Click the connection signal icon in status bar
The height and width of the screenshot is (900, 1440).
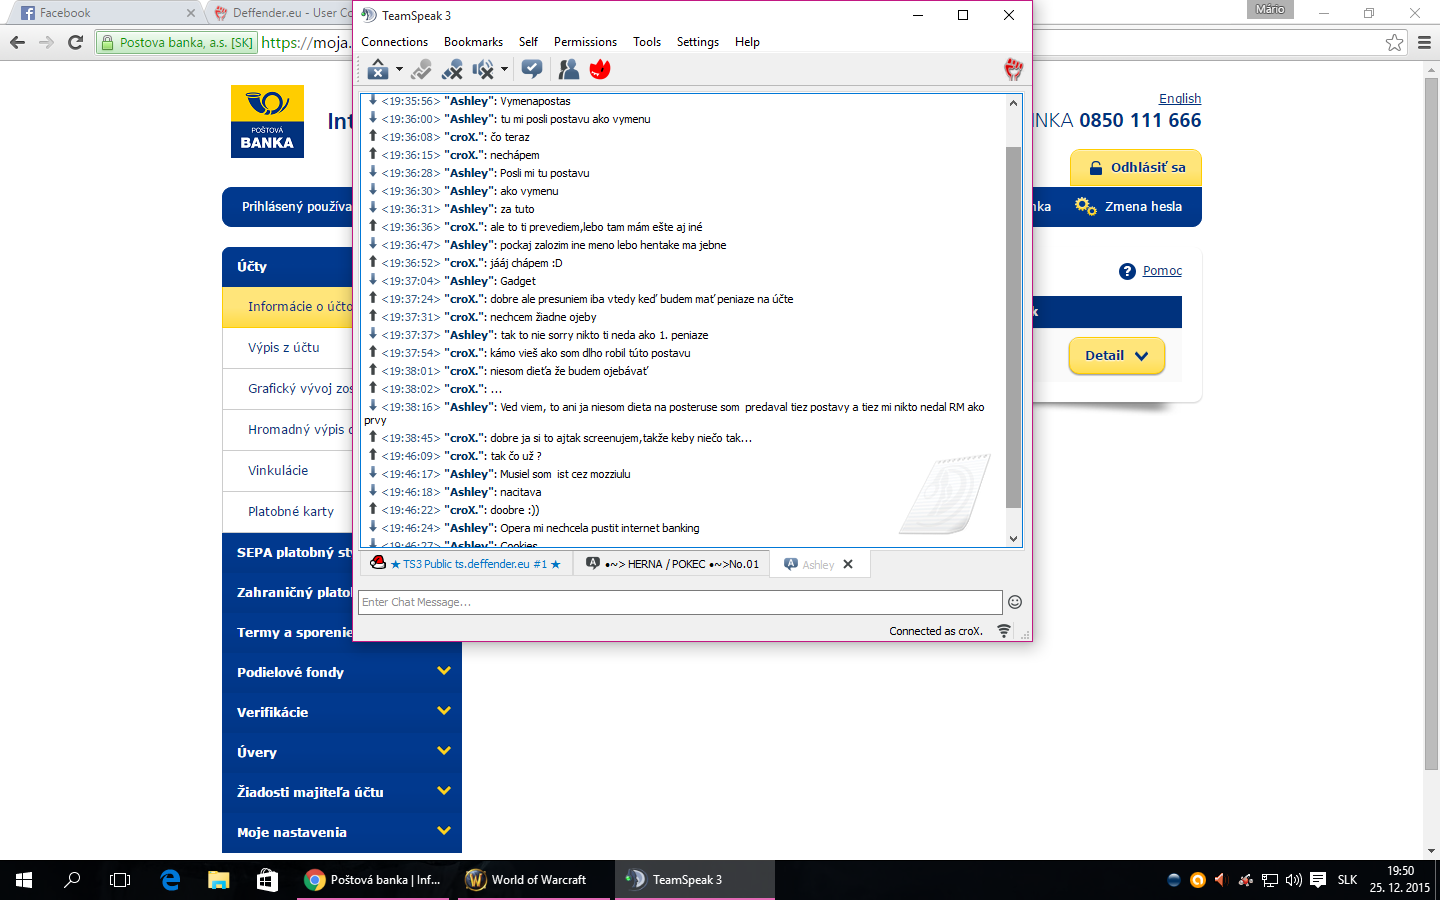pyautogui.click(x=1004, y=631)
